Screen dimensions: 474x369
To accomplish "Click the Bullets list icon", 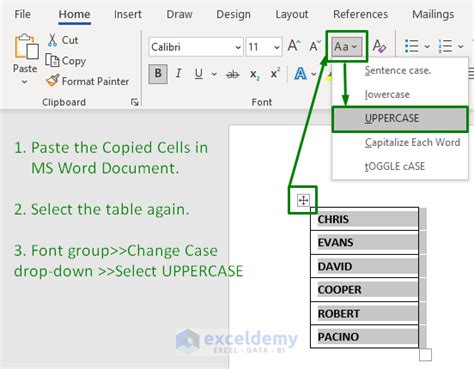I will coord(412,46).
